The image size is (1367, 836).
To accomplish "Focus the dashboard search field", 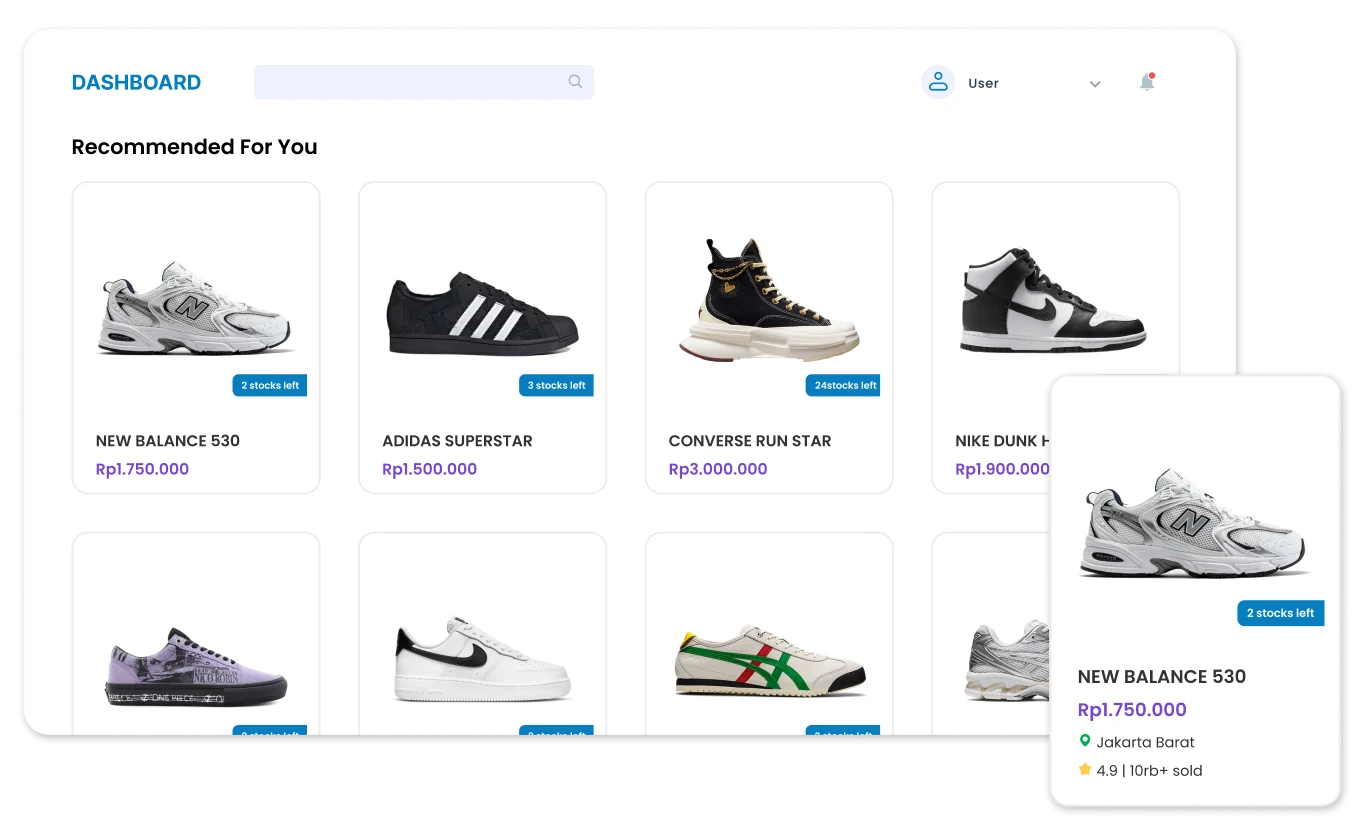I will [x=424, y=82].
